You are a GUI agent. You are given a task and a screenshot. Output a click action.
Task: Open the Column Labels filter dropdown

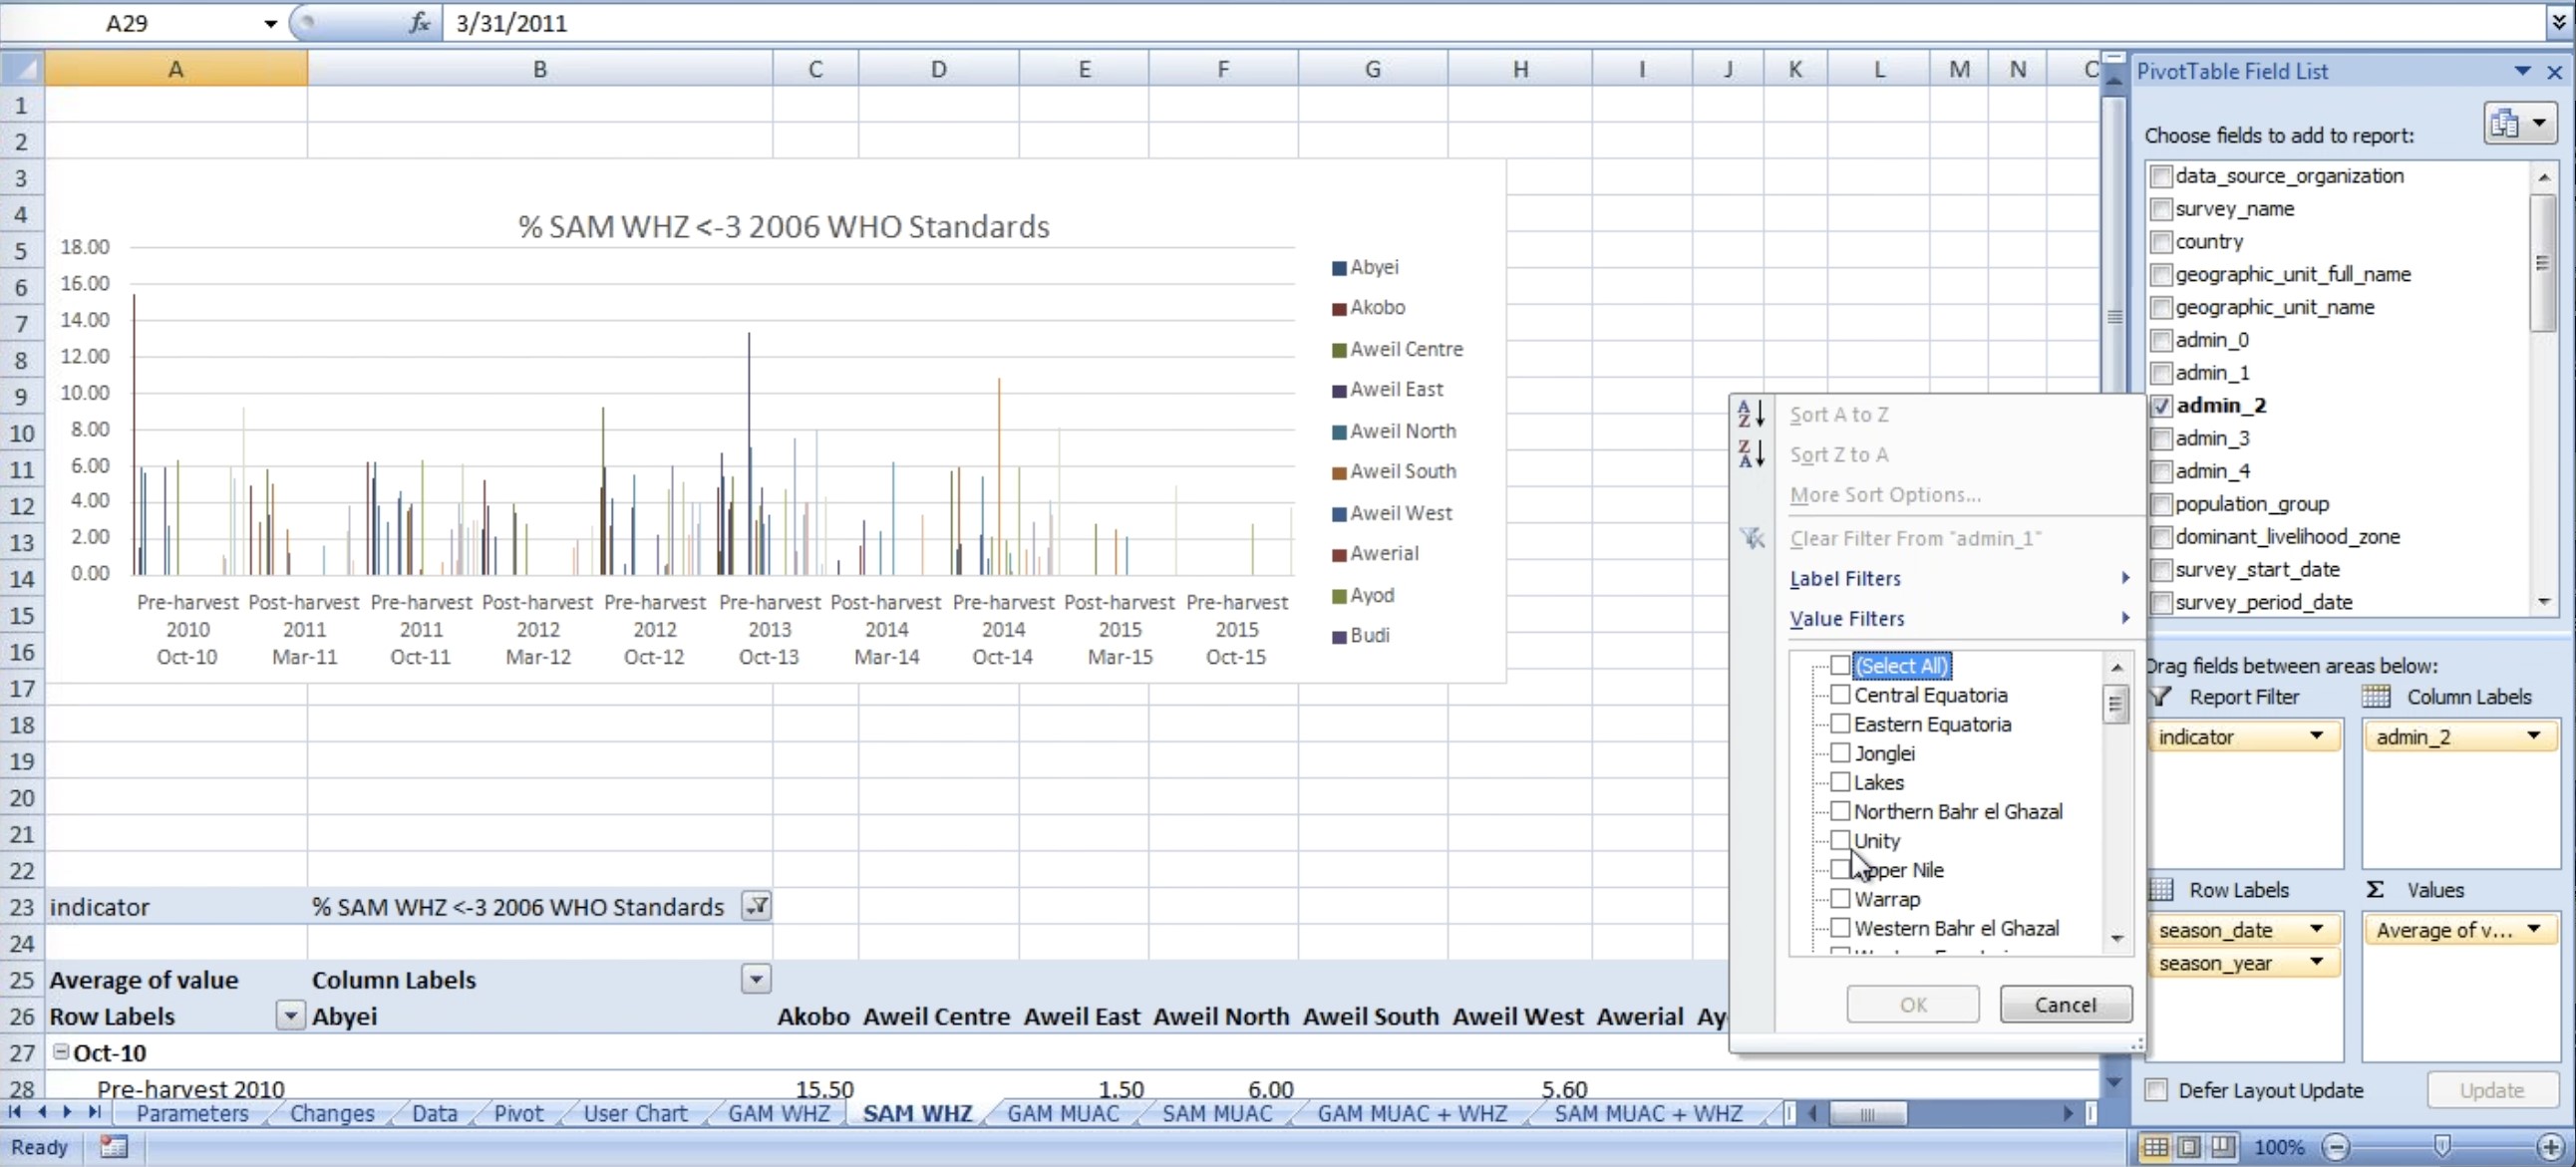point(756,979)
